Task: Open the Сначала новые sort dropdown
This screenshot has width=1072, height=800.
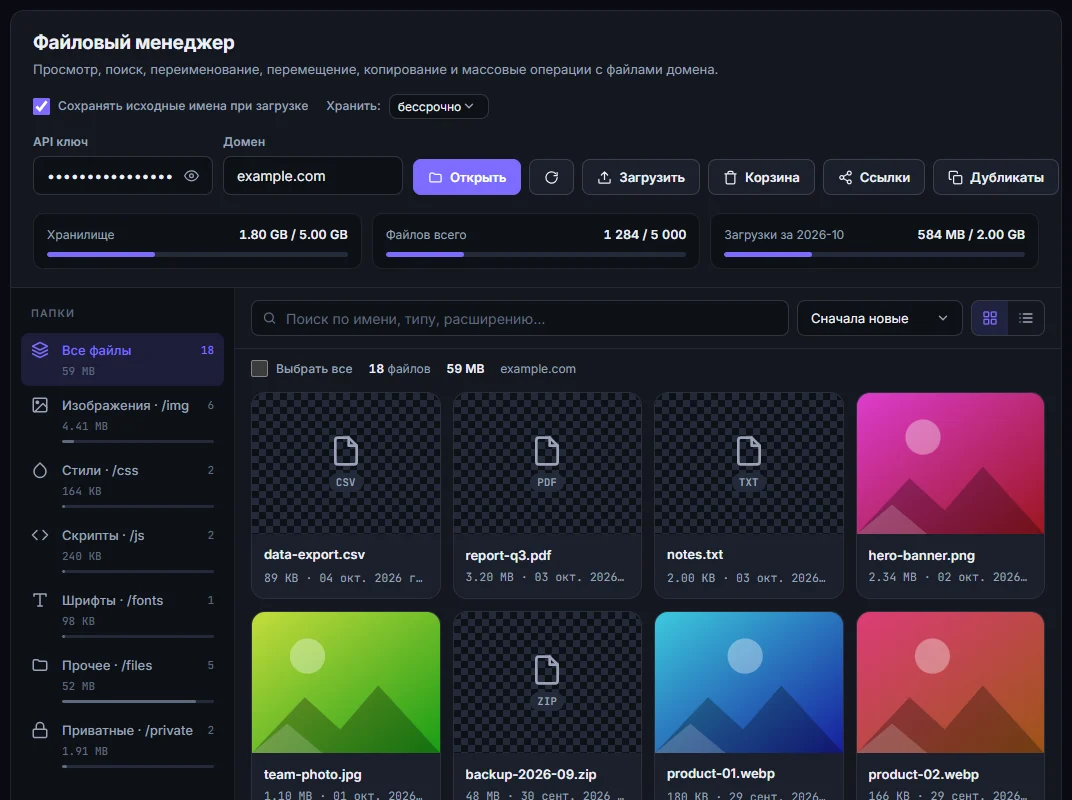Action: coord(879,318)
